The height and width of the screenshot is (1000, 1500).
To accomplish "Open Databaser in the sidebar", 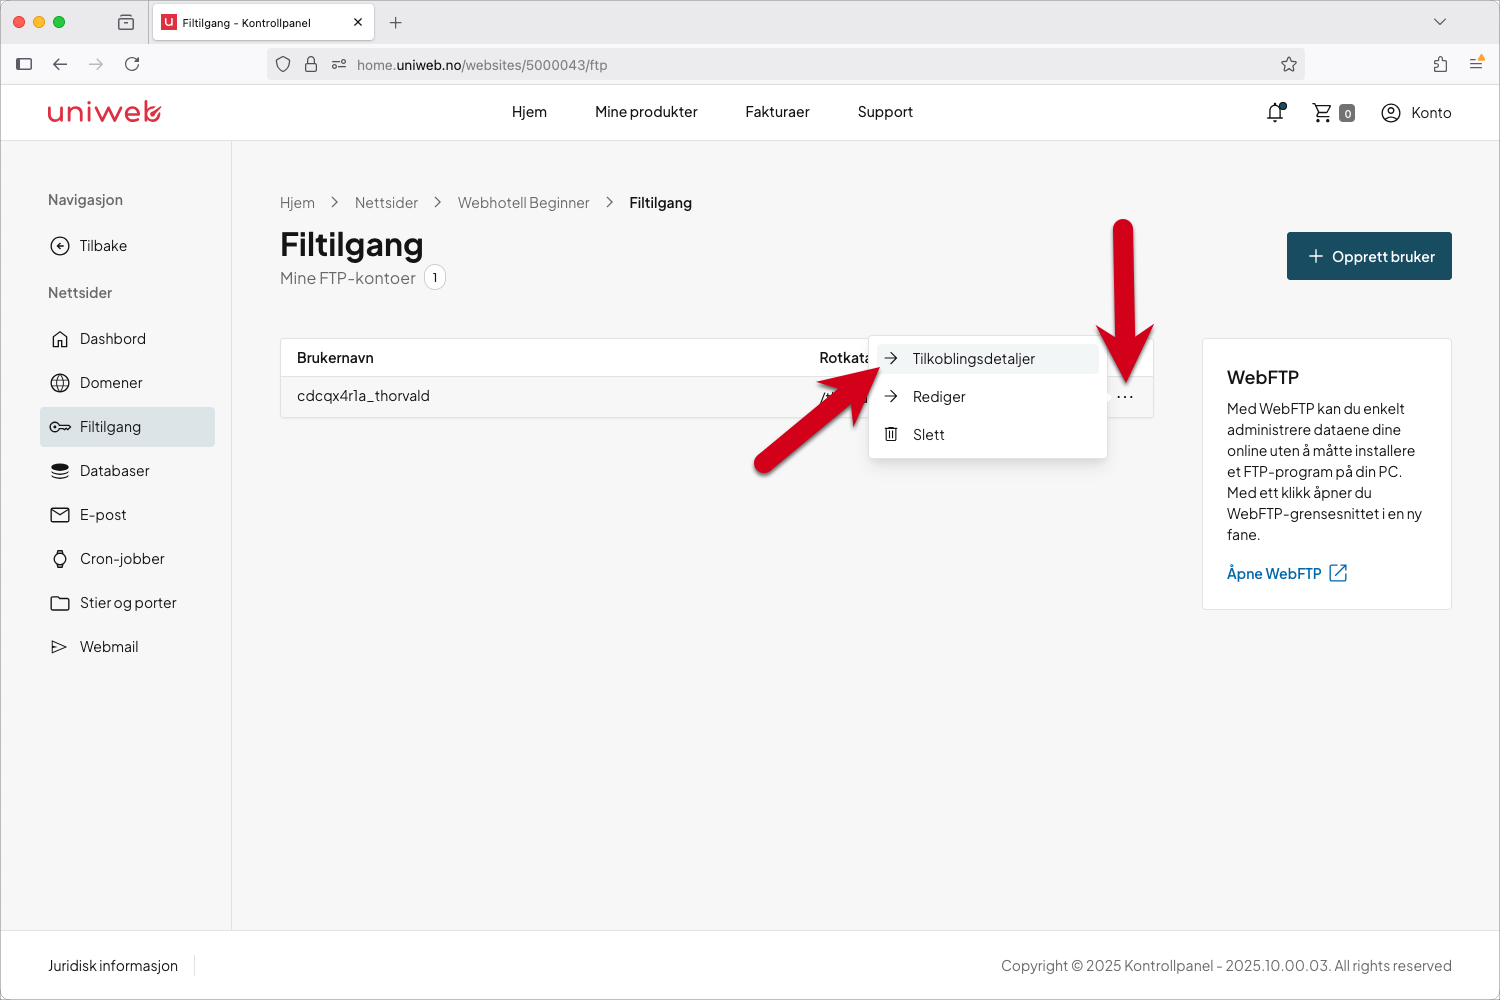I will click(x=127, y=471).
